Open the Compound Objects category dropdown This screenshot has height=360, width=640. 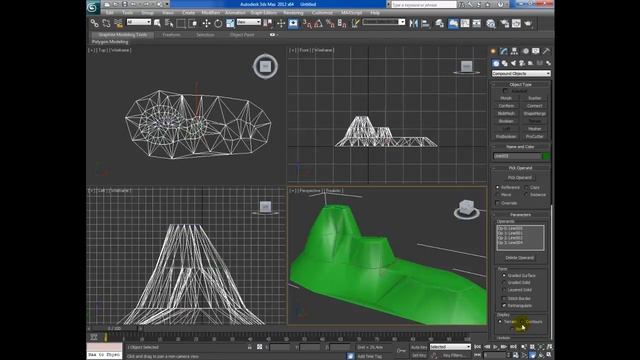click(521, 73)
